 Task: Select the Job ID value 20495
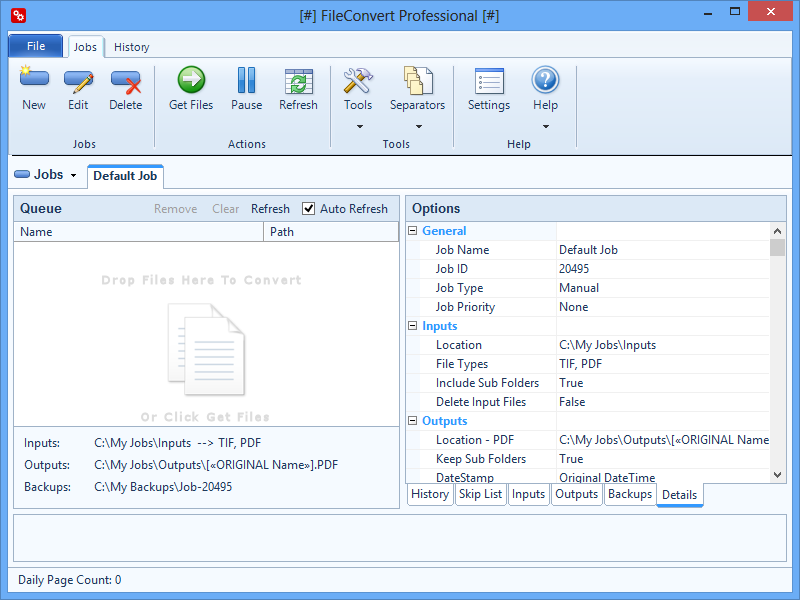pos(574,269)
